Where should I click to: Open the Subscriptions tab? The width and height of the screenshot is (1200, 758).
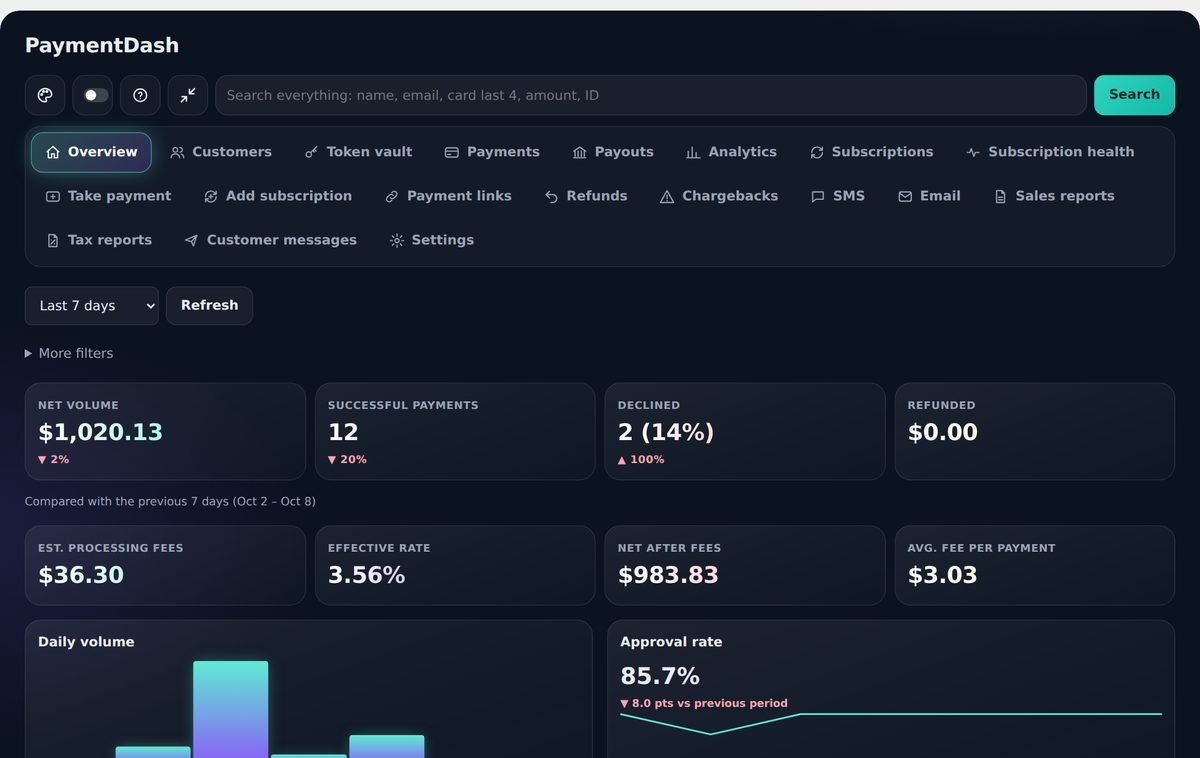coord(872,152)
